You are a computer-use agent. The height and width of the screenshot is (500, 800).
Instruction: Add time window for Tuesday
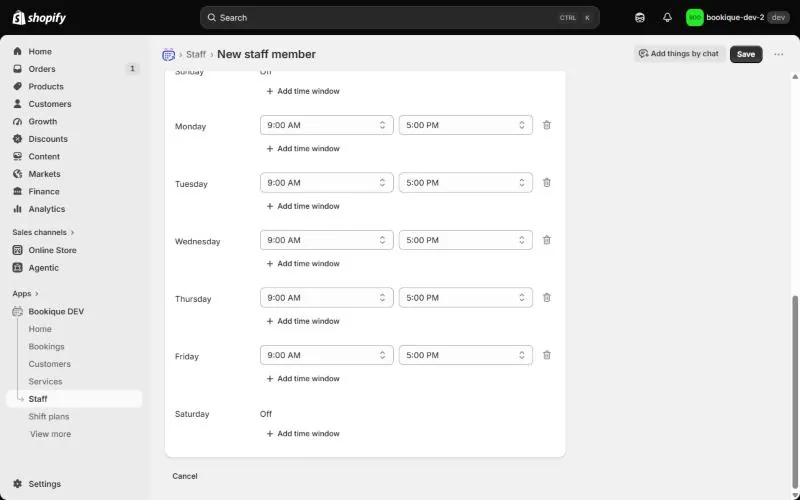point(303,206)
